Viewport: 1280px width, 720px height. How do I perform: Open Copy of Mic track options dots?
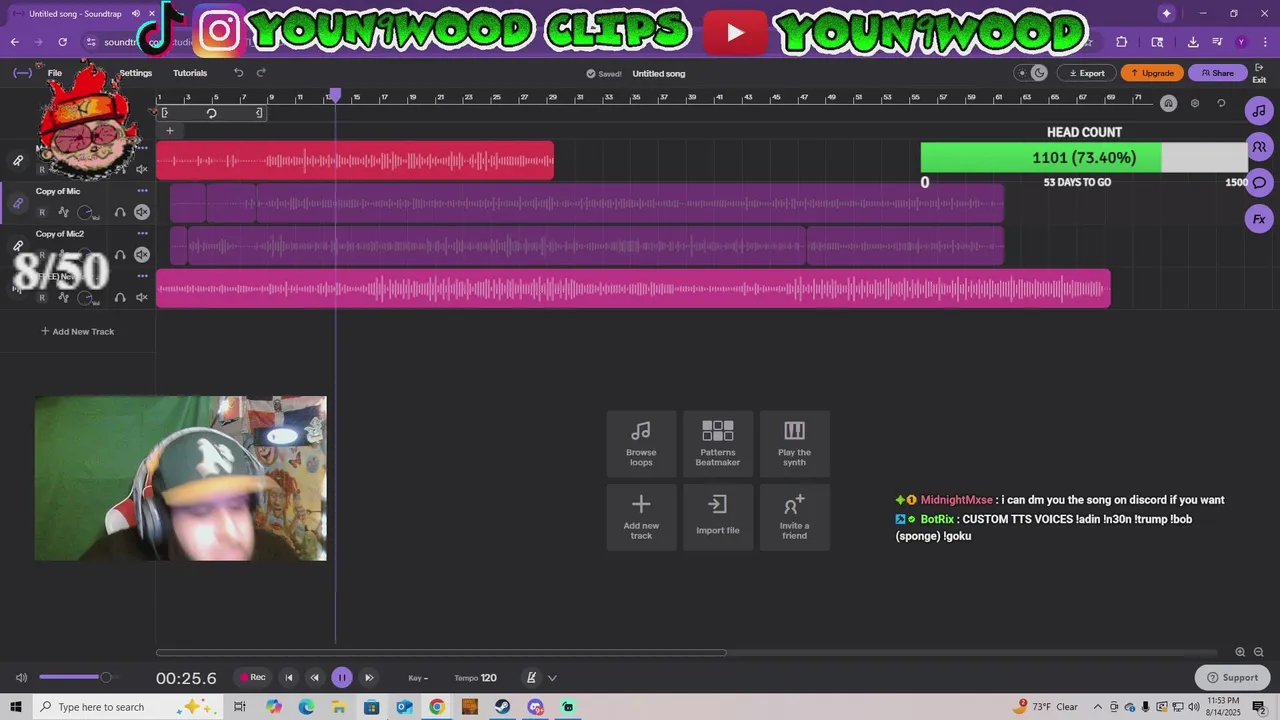point(142,191)
